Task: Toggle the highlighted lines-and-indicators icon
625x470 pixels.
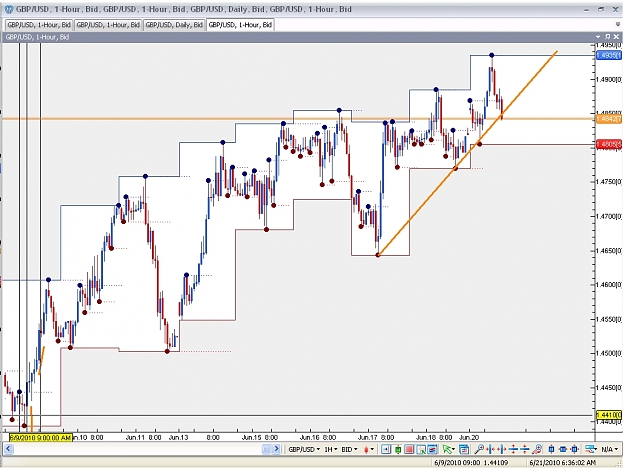Action: (x=432, y=449)
